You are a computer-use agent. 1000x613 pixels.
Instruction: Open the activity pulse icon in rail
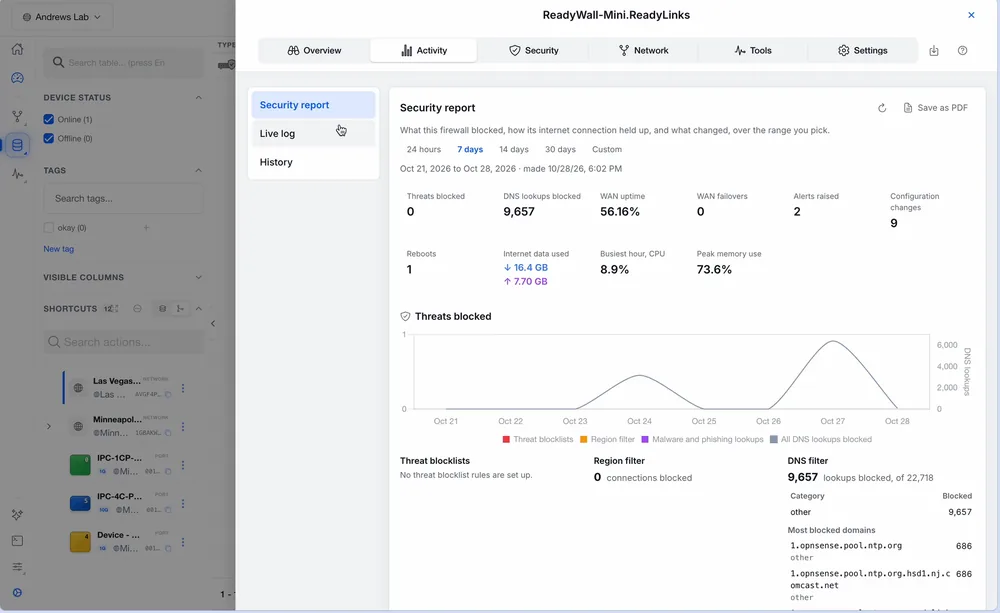point(17,174)
